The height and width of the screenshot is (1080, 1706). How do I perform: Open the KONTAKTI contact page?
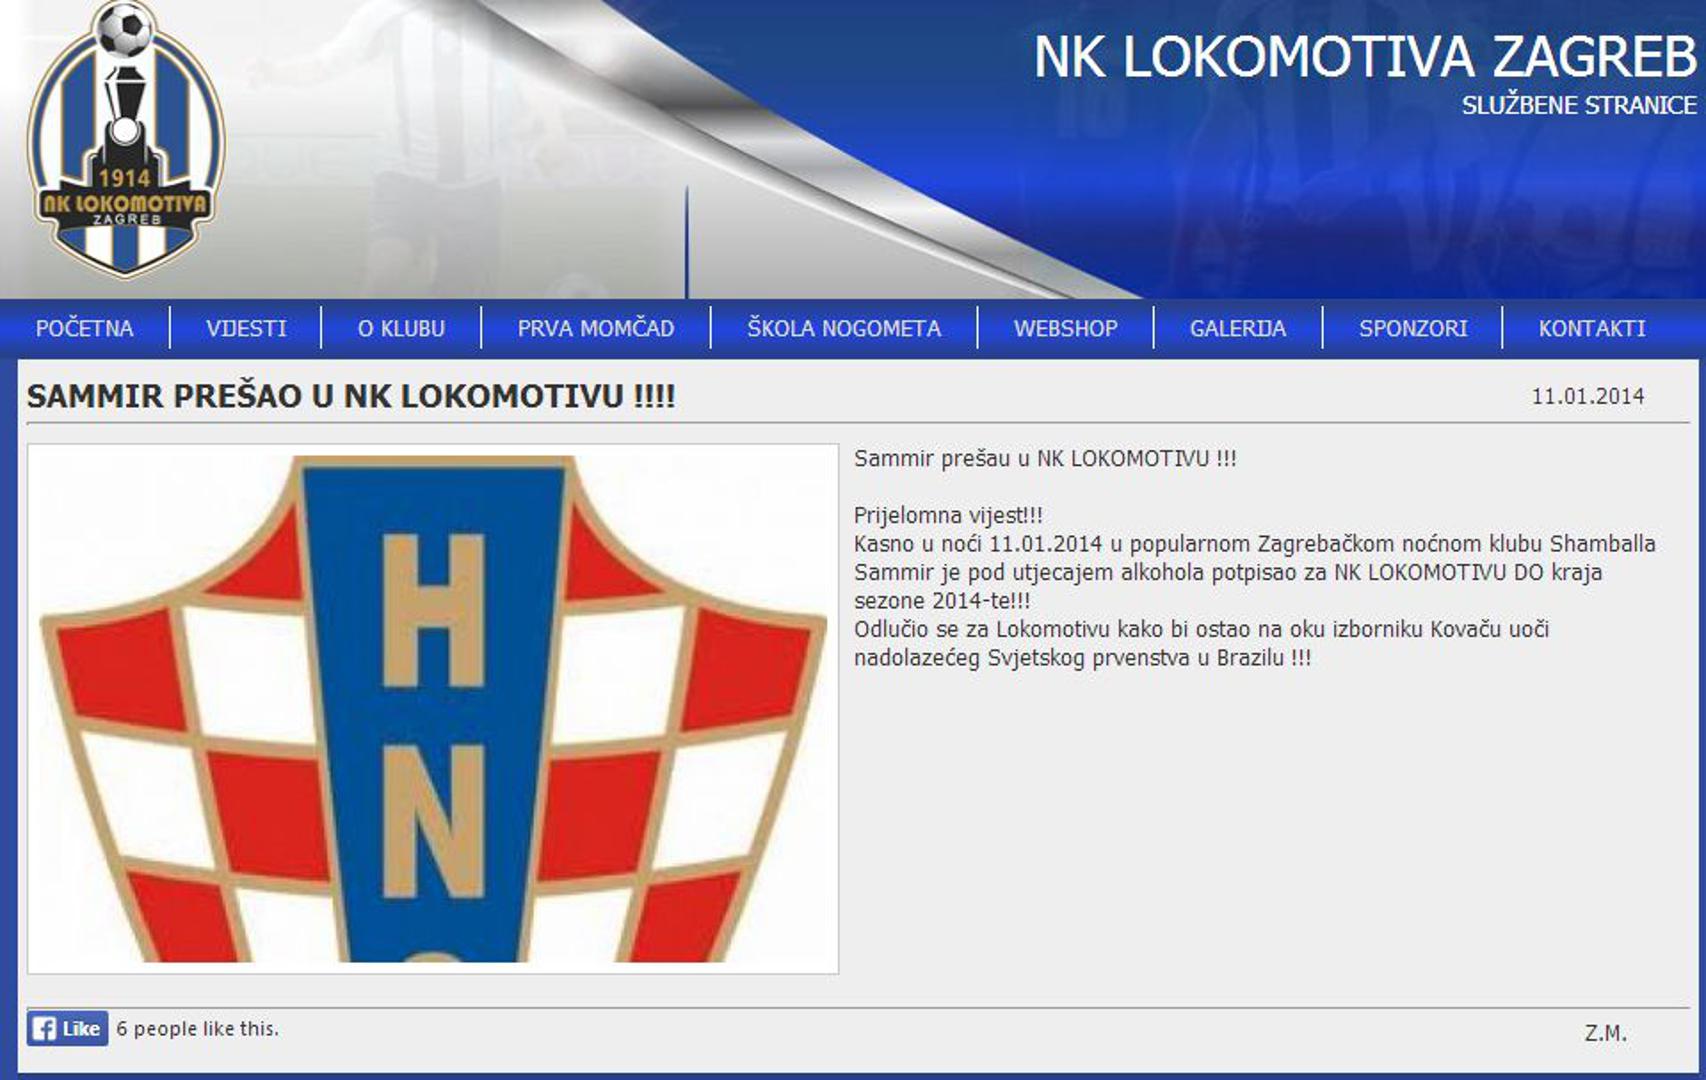pos(1592,328)
